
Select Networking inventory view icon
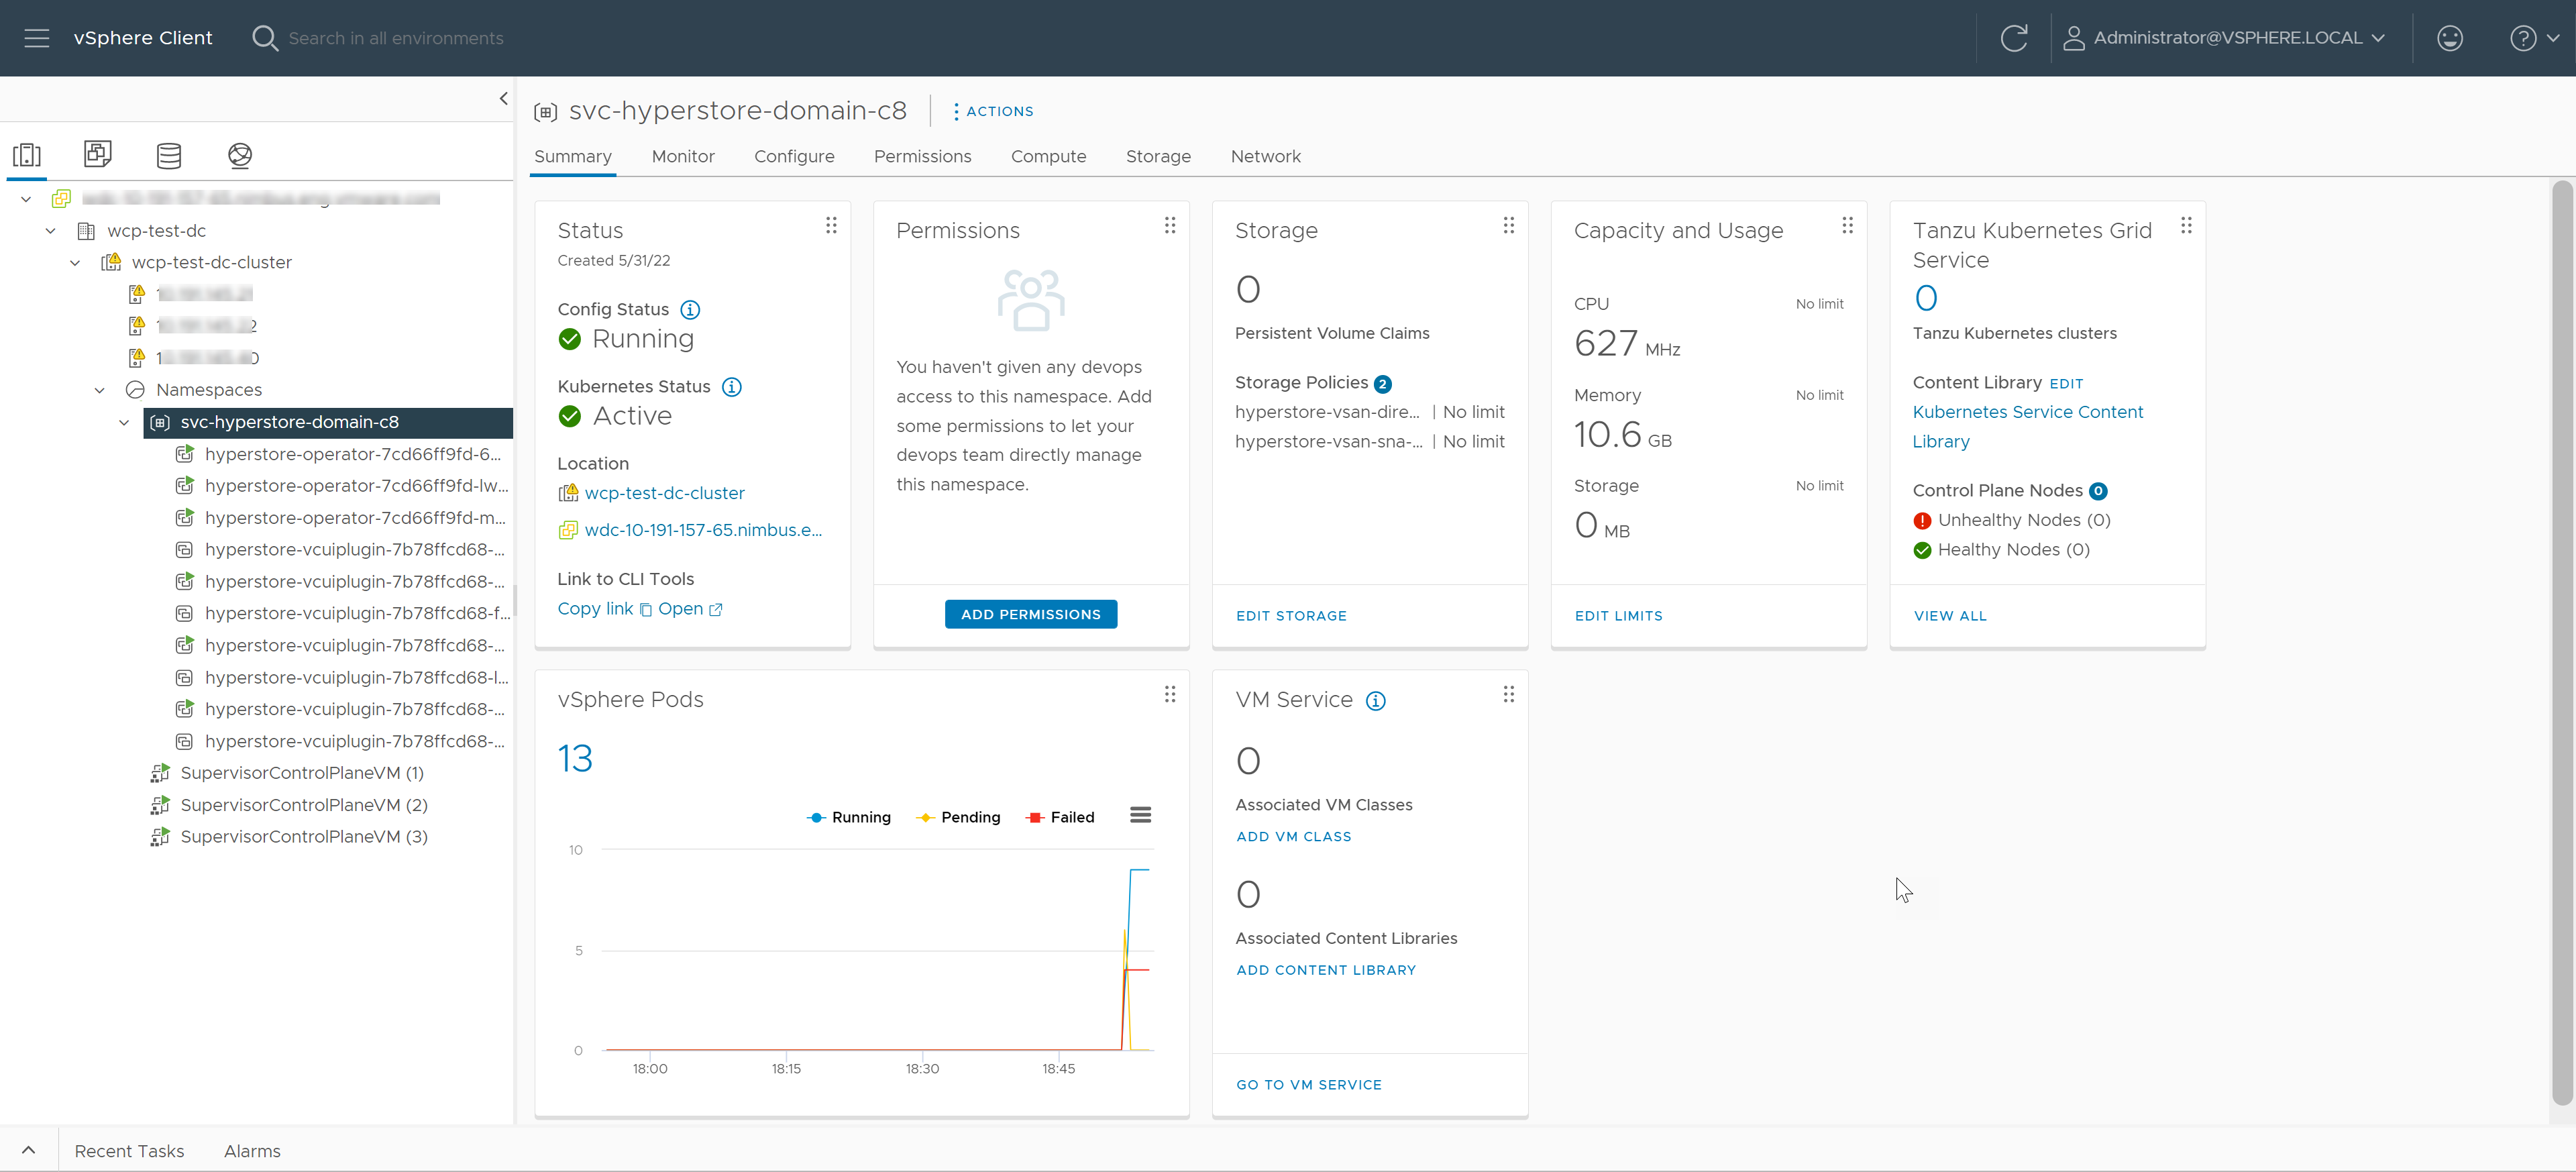(x=240, y=155)
